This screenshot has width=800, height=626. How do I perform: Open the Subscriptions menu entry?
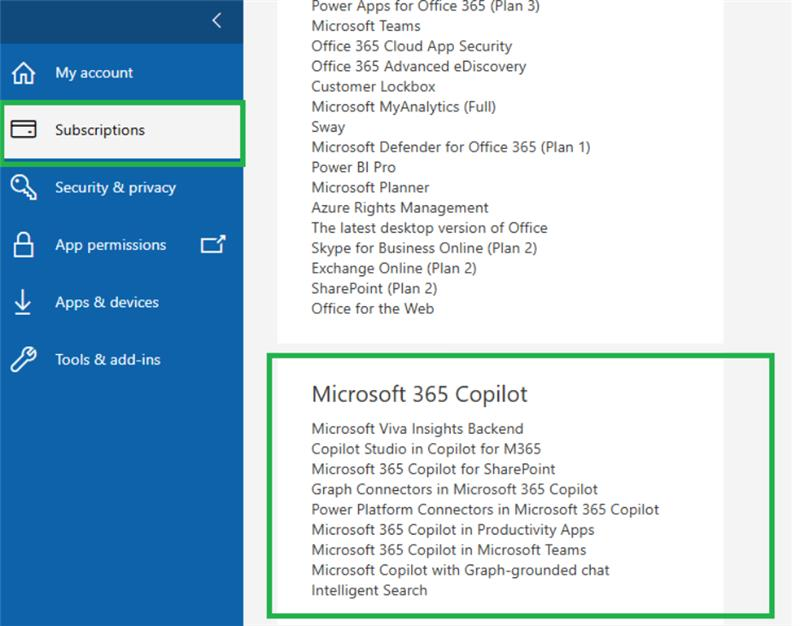(100, 129)
